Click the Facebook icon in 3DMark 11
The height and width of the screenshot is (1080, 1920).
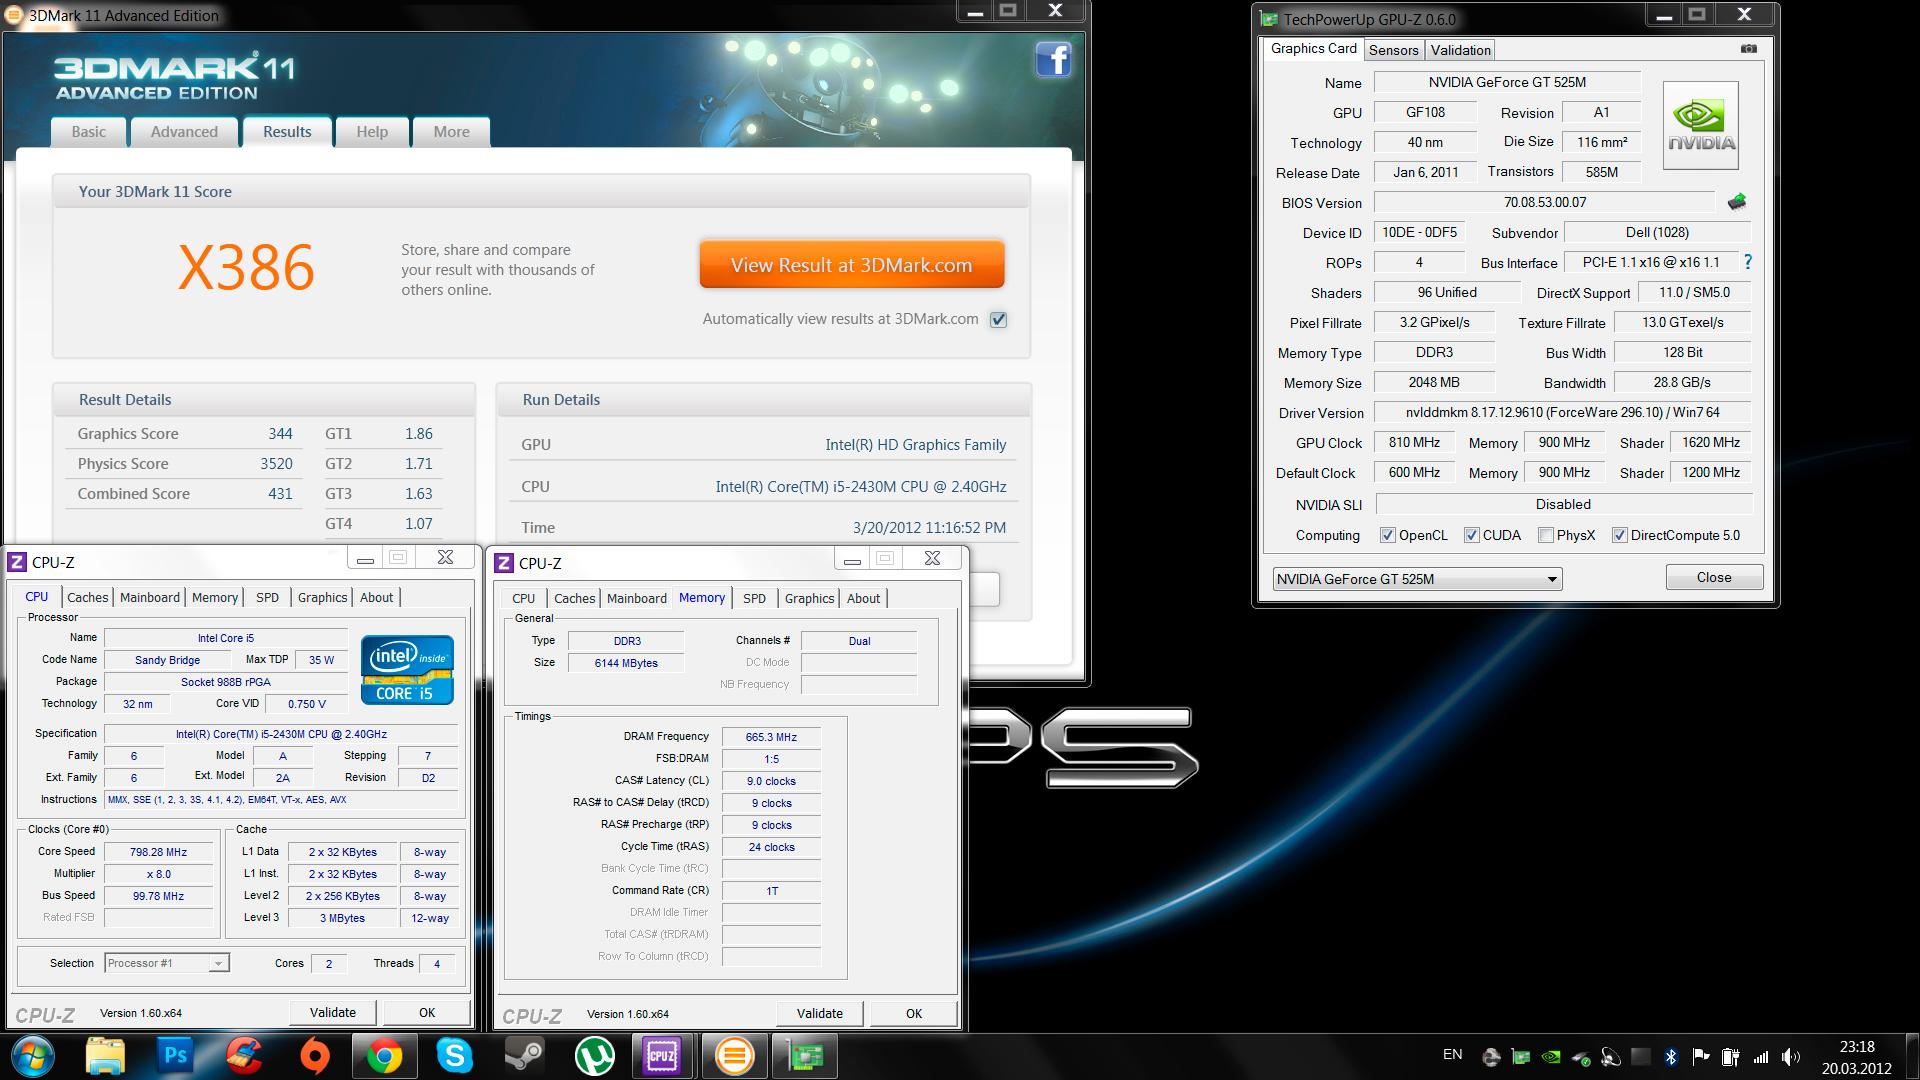[1053, 60]
